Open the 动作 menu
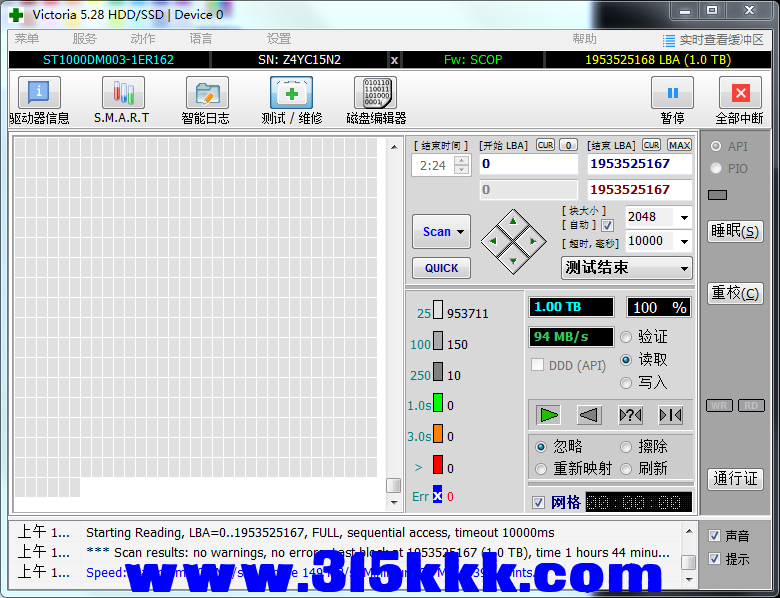 pos(143,39)
